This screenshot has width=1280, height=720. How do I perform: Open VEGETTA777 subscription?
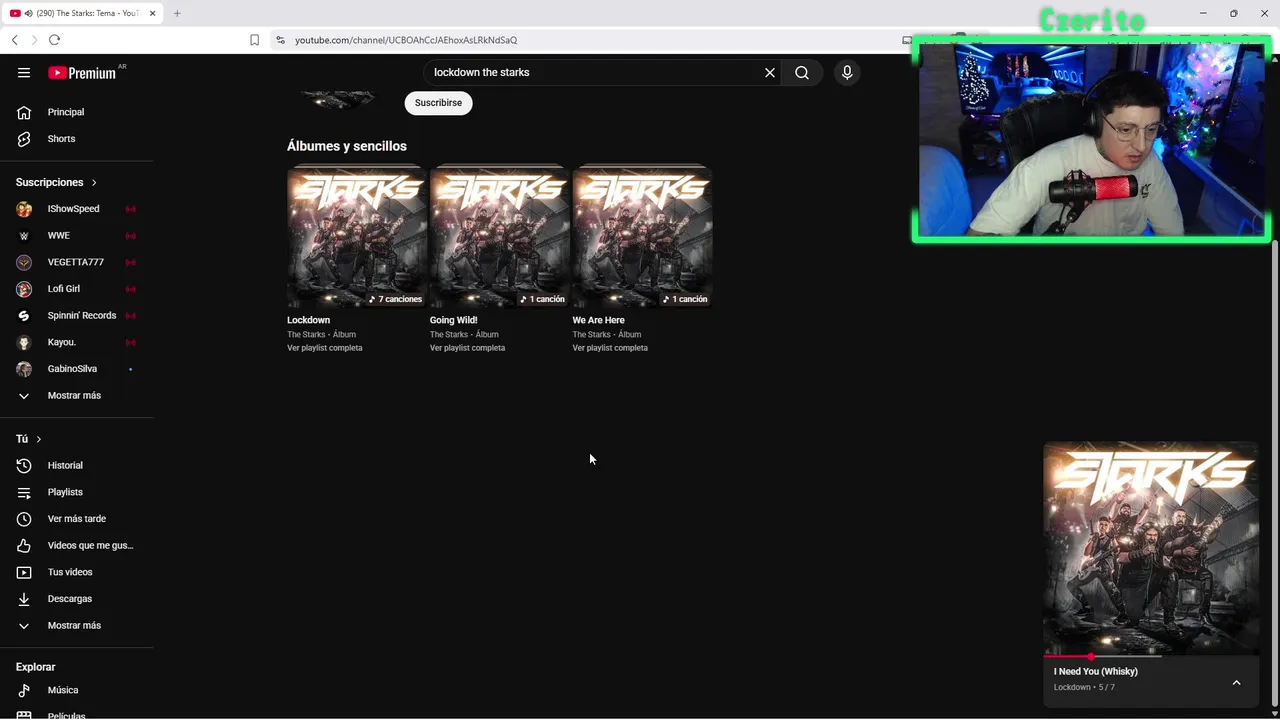(77, 262)
